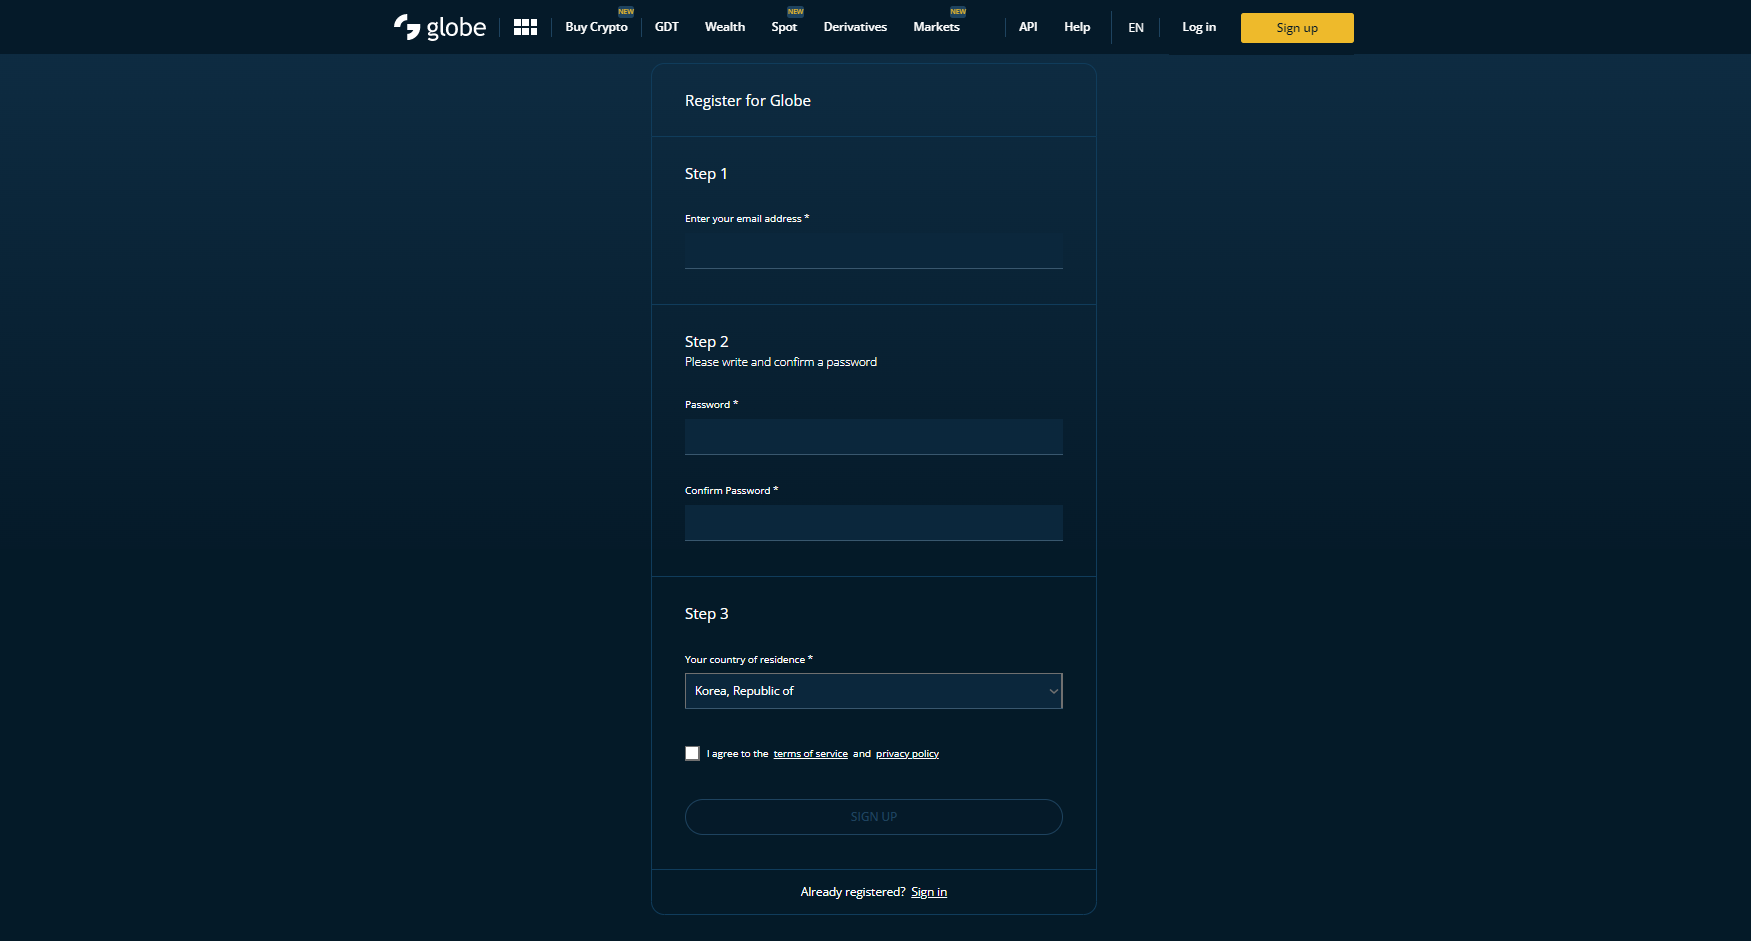Open the apps grid menu icon
This screenshot has width=1751, height=941.
525,27
